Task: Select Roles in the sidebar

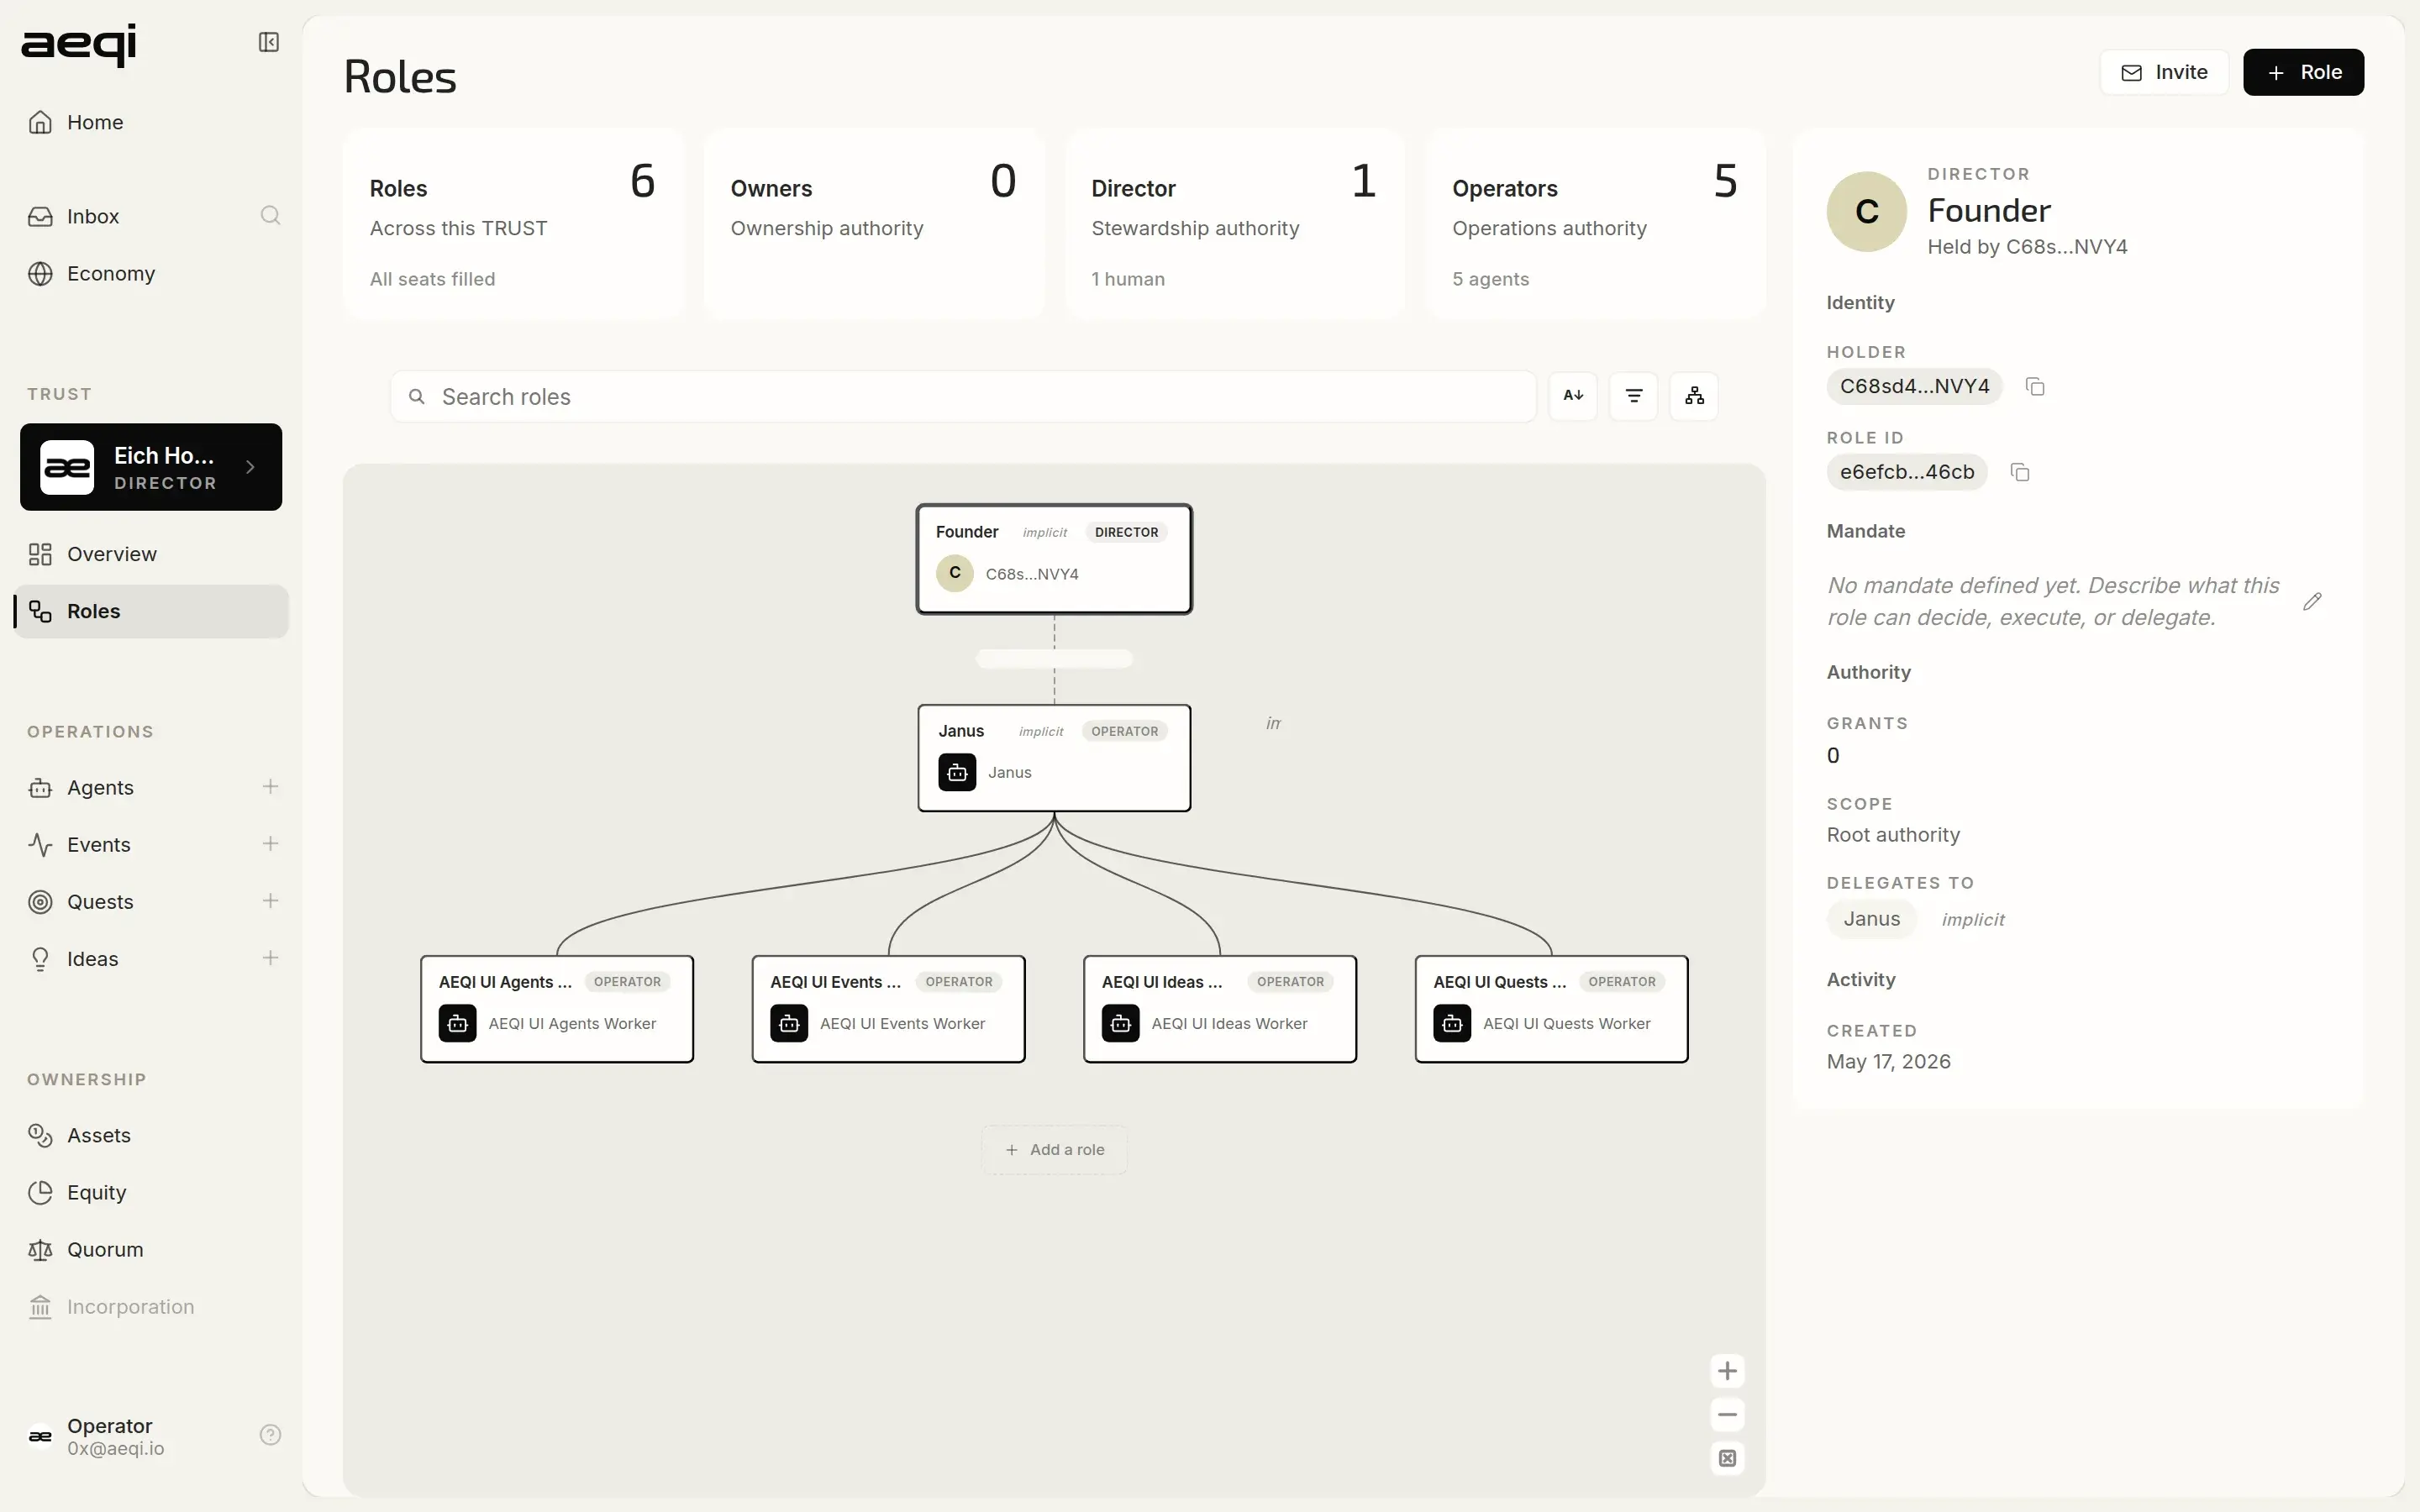Action: point(150,611)
